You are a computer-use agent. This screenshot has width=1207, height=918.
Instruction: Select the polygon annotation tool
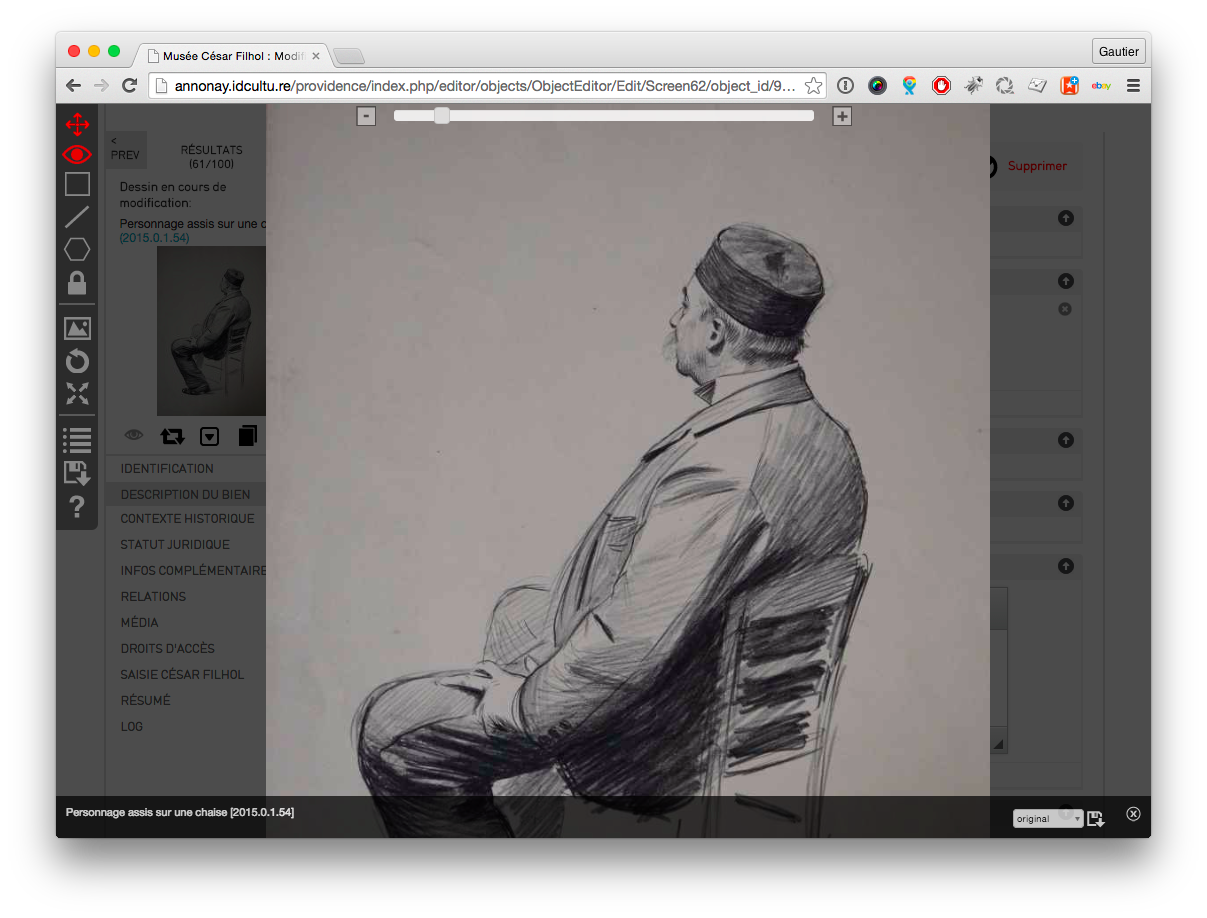pos(77,249)
